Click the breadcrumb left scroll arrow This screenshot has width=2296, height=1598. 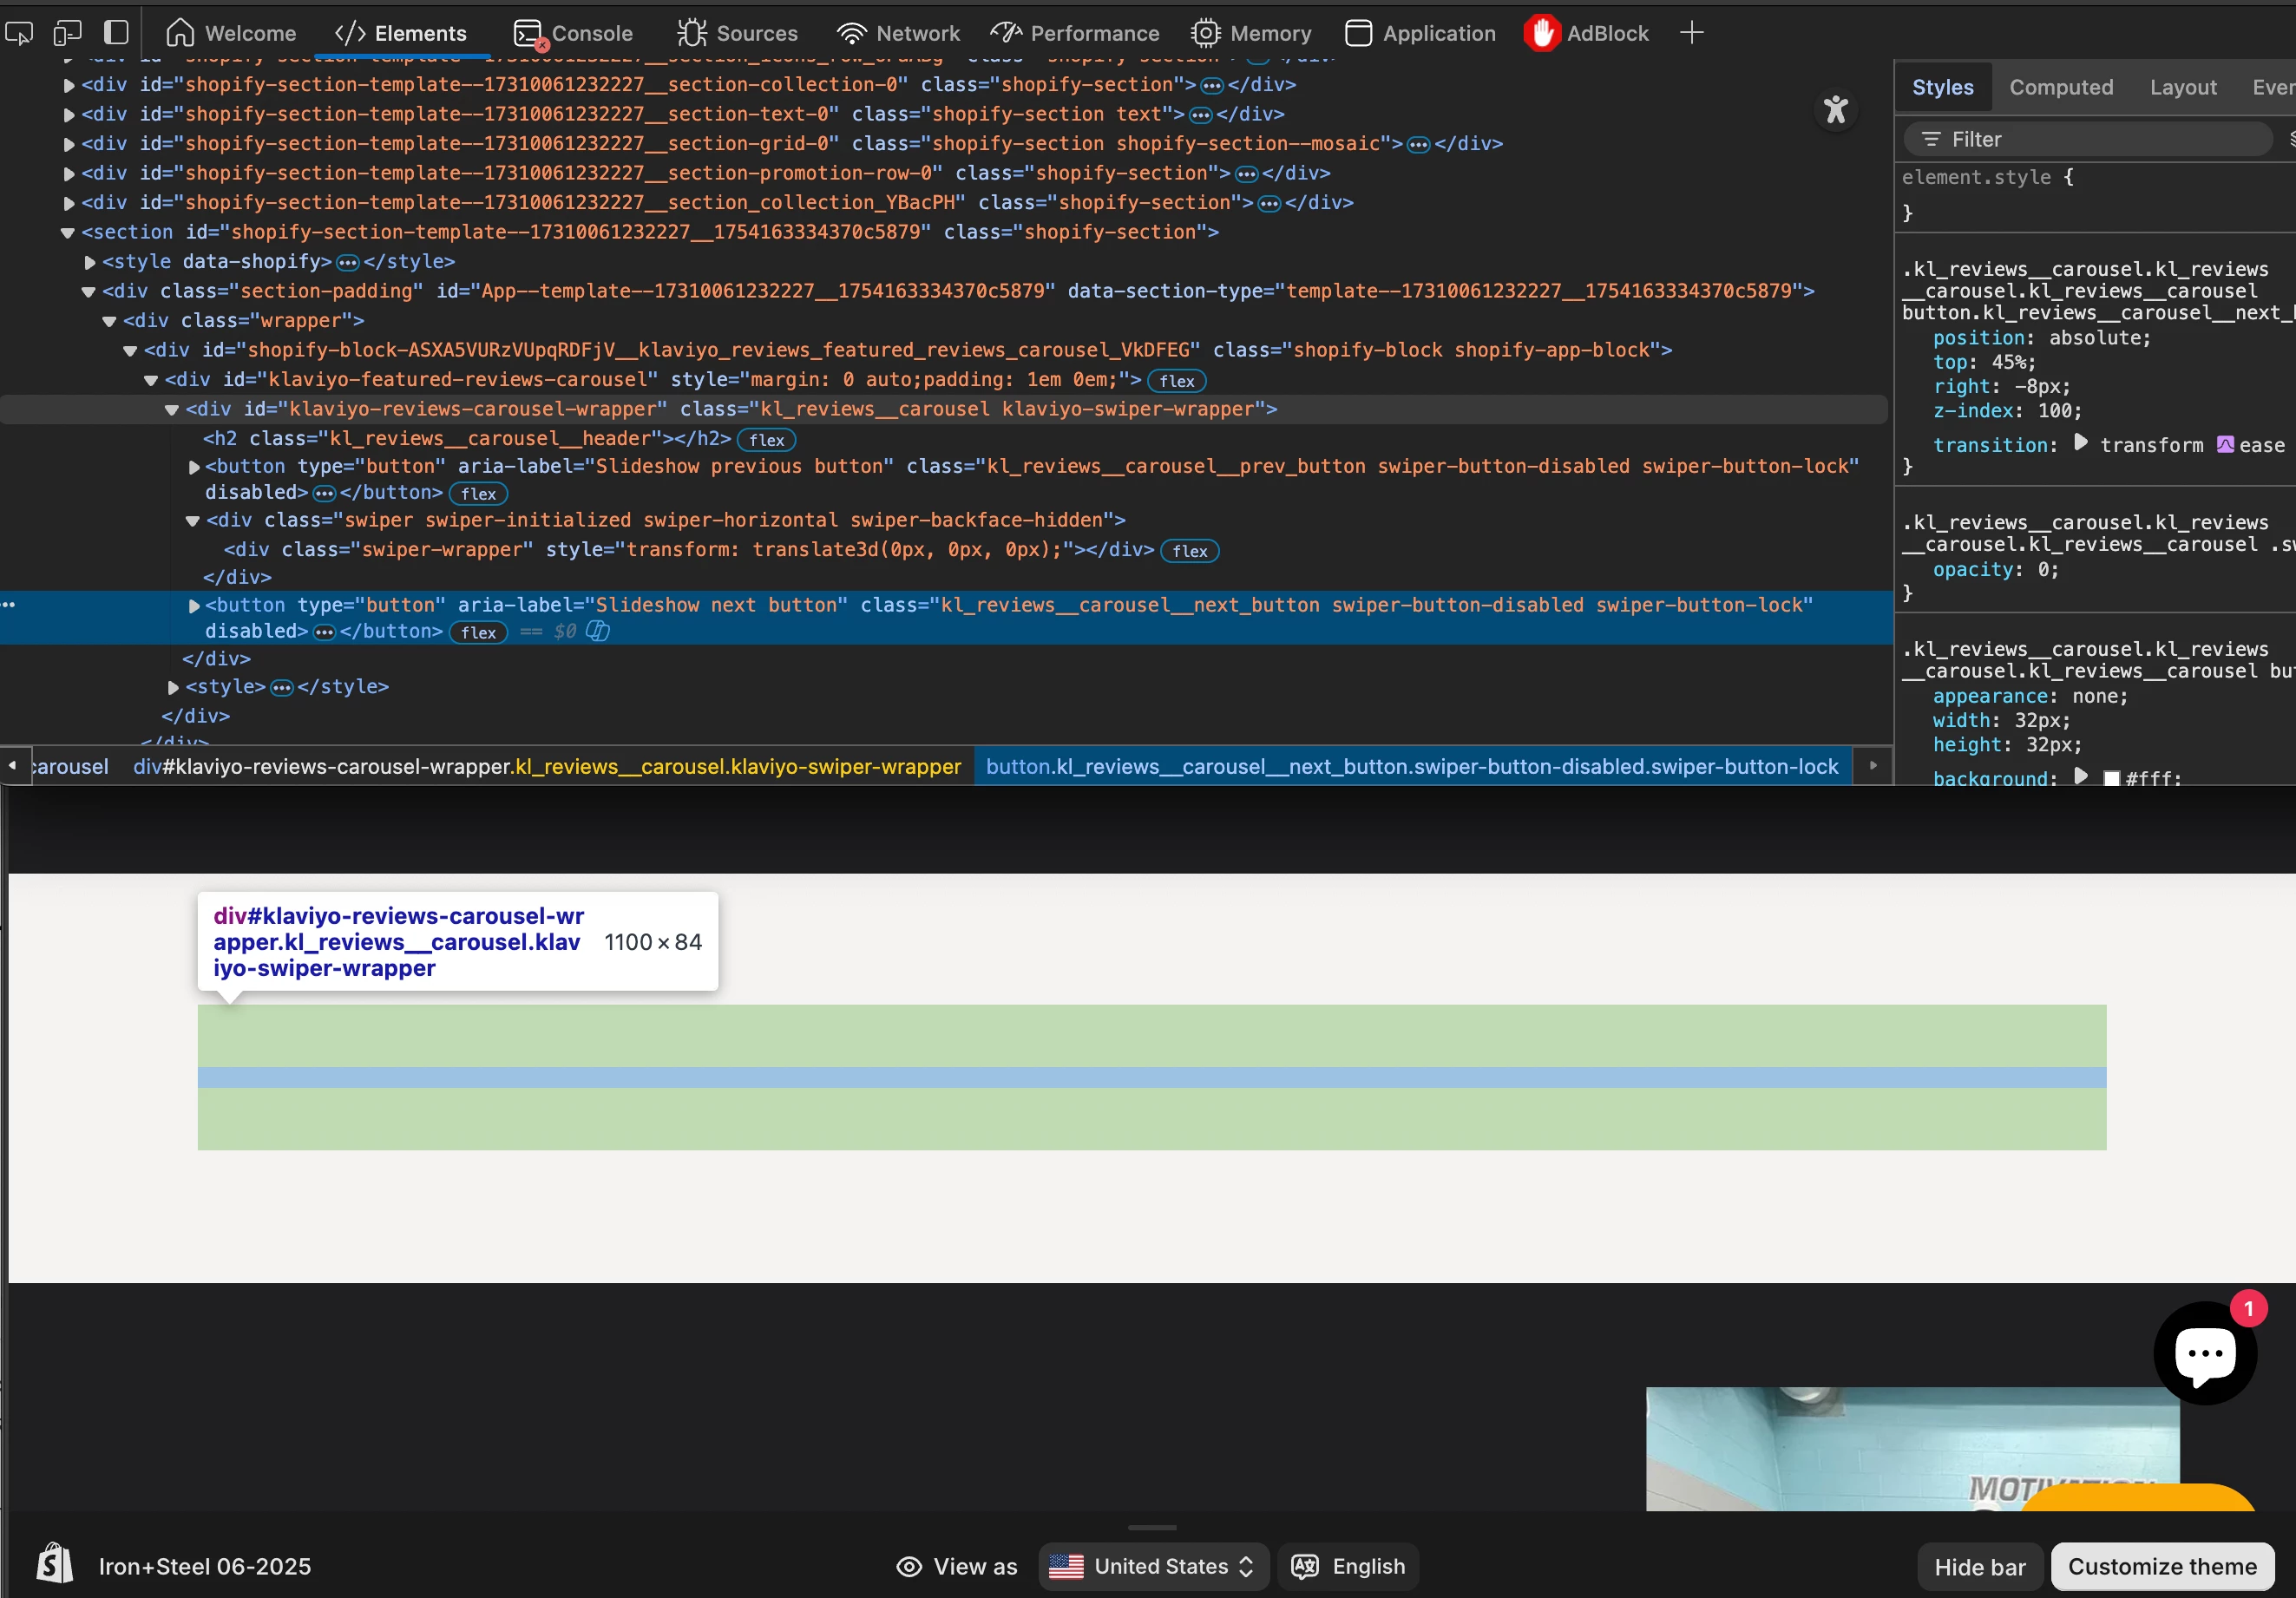tap(12, 766)
